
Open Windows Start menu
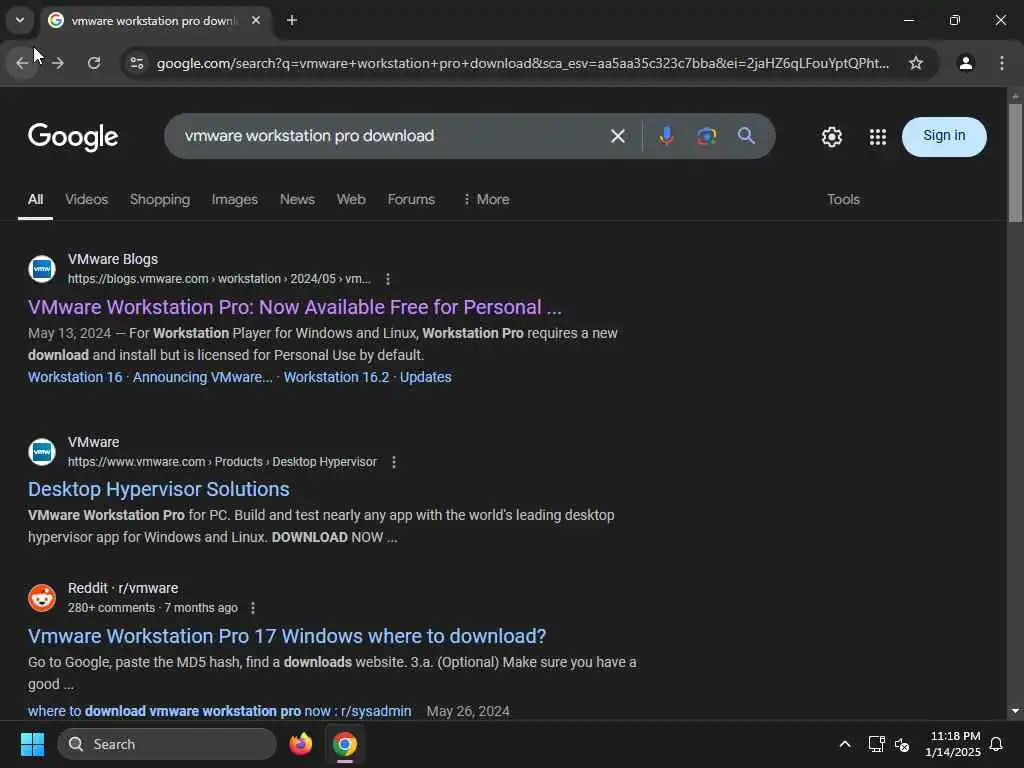(32, 744)
